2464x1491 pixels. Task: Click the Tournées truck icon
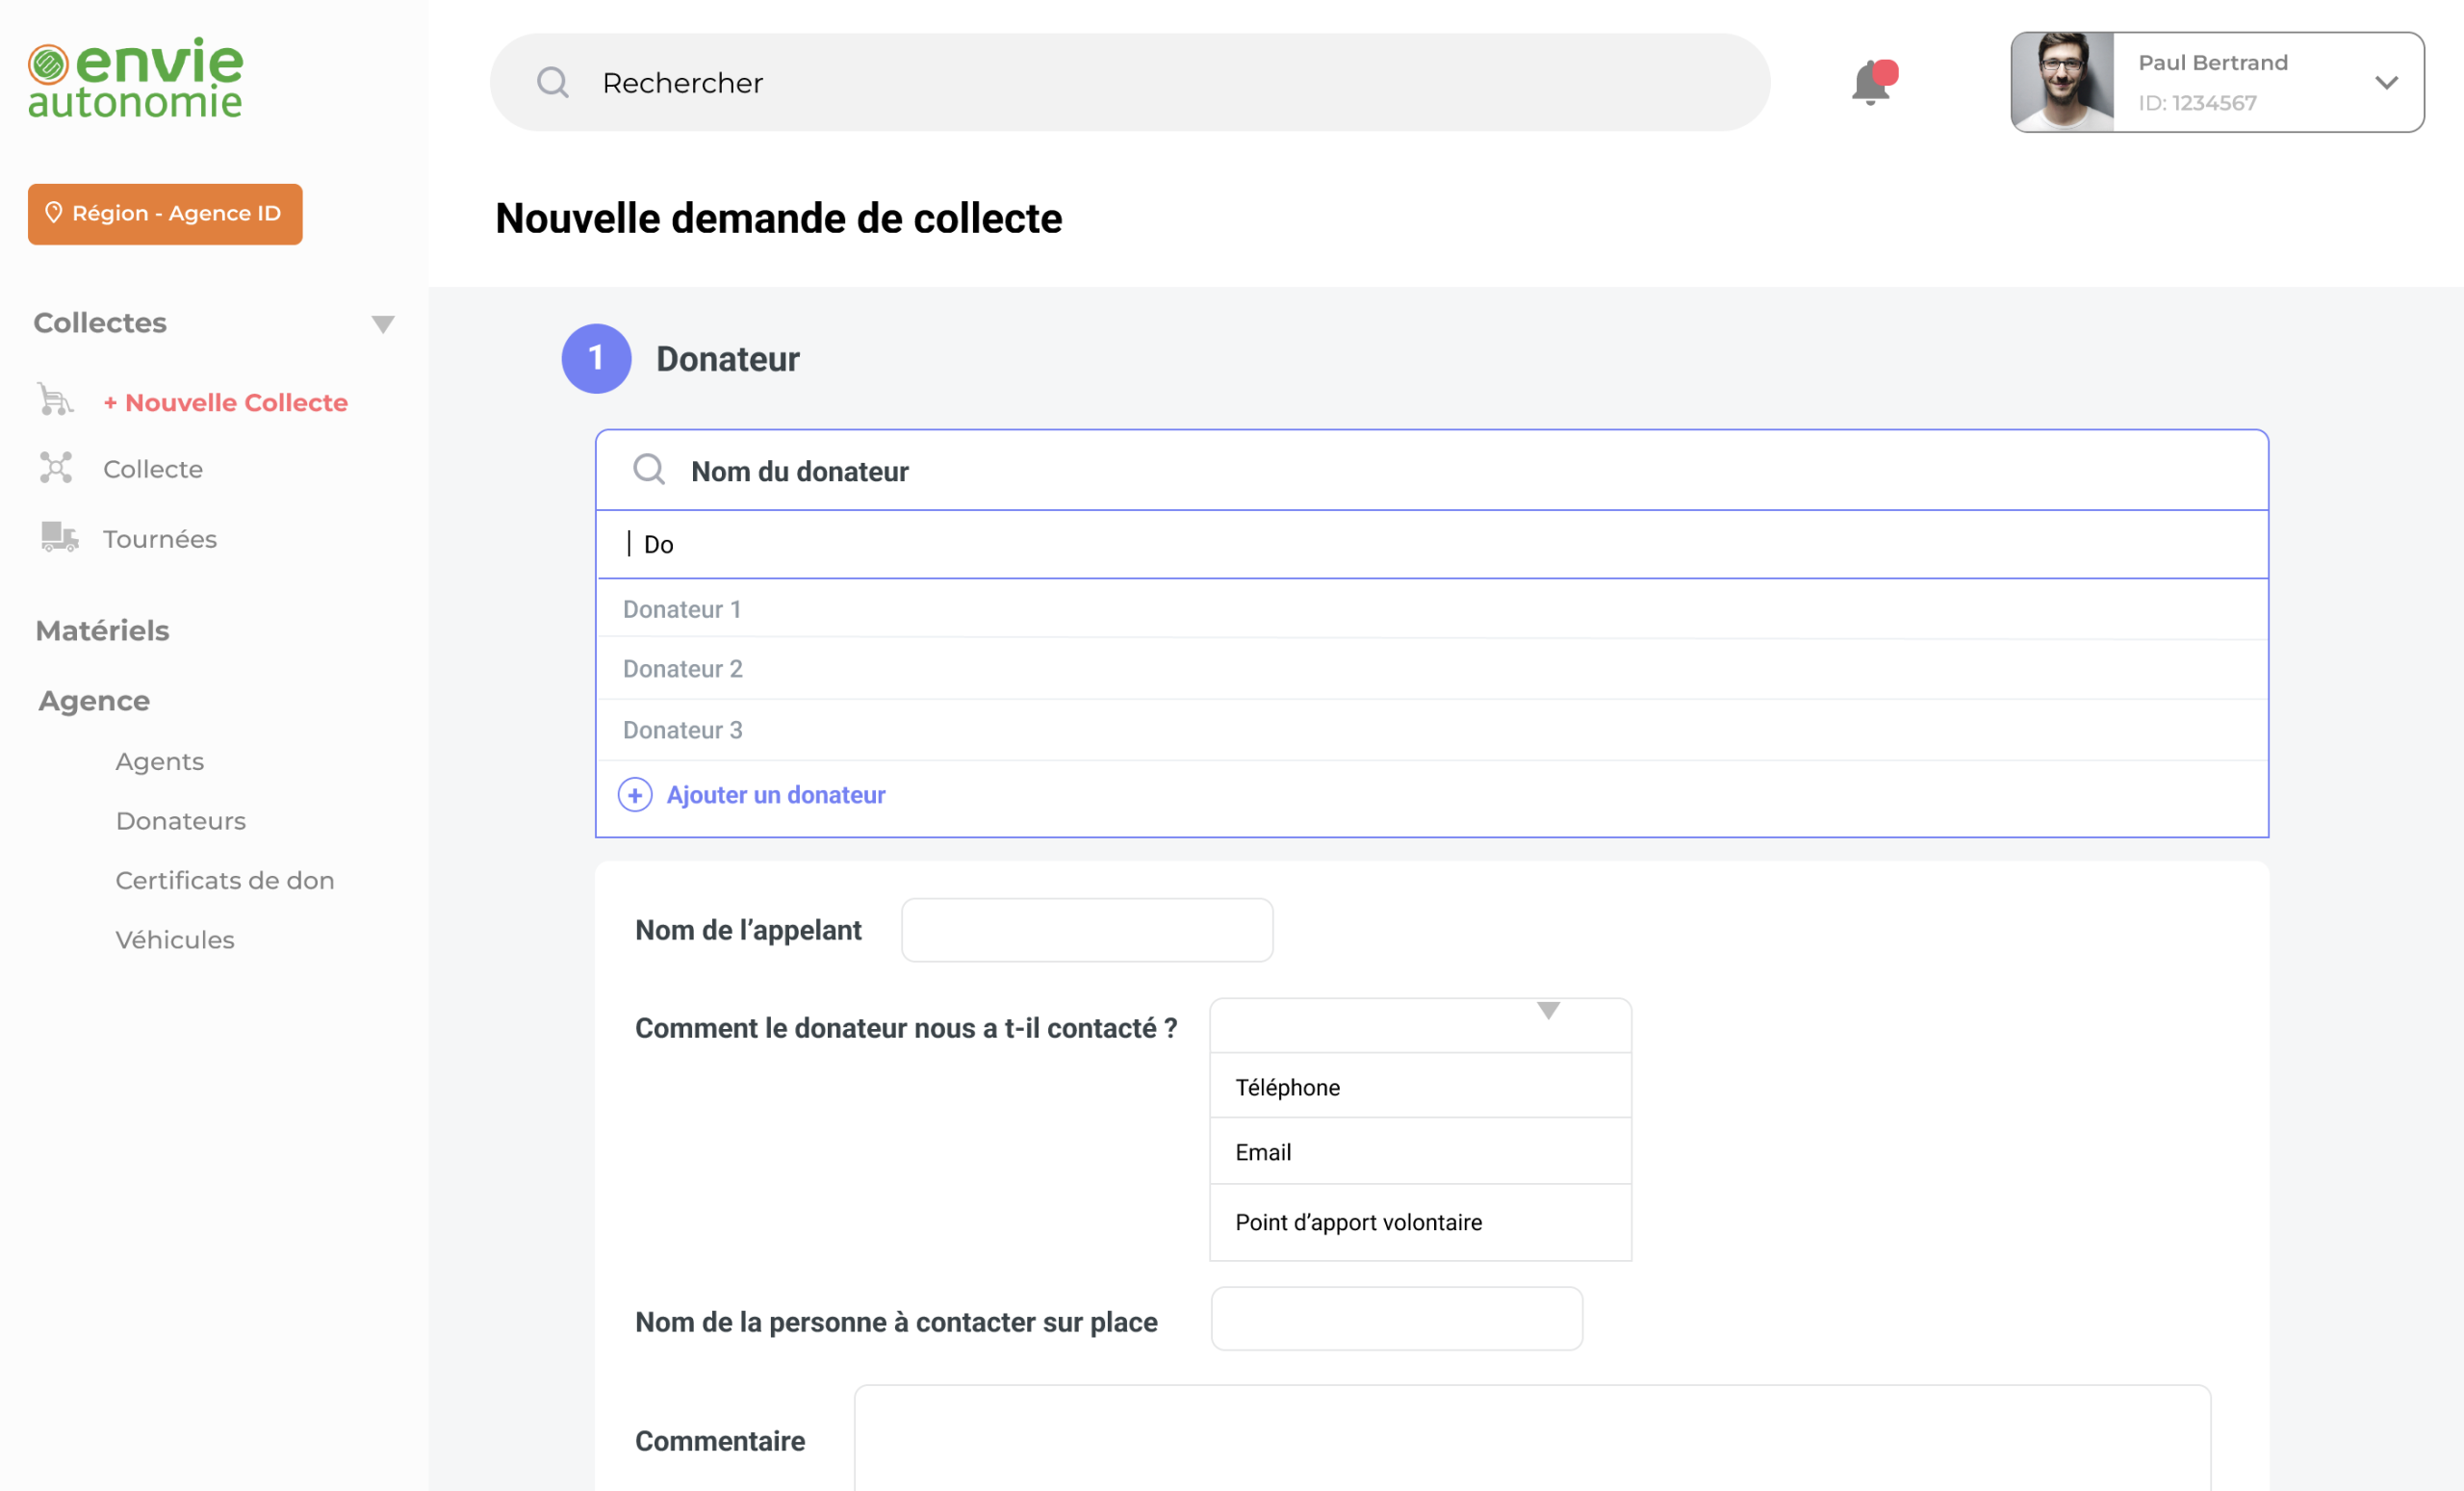pos(57,538)
